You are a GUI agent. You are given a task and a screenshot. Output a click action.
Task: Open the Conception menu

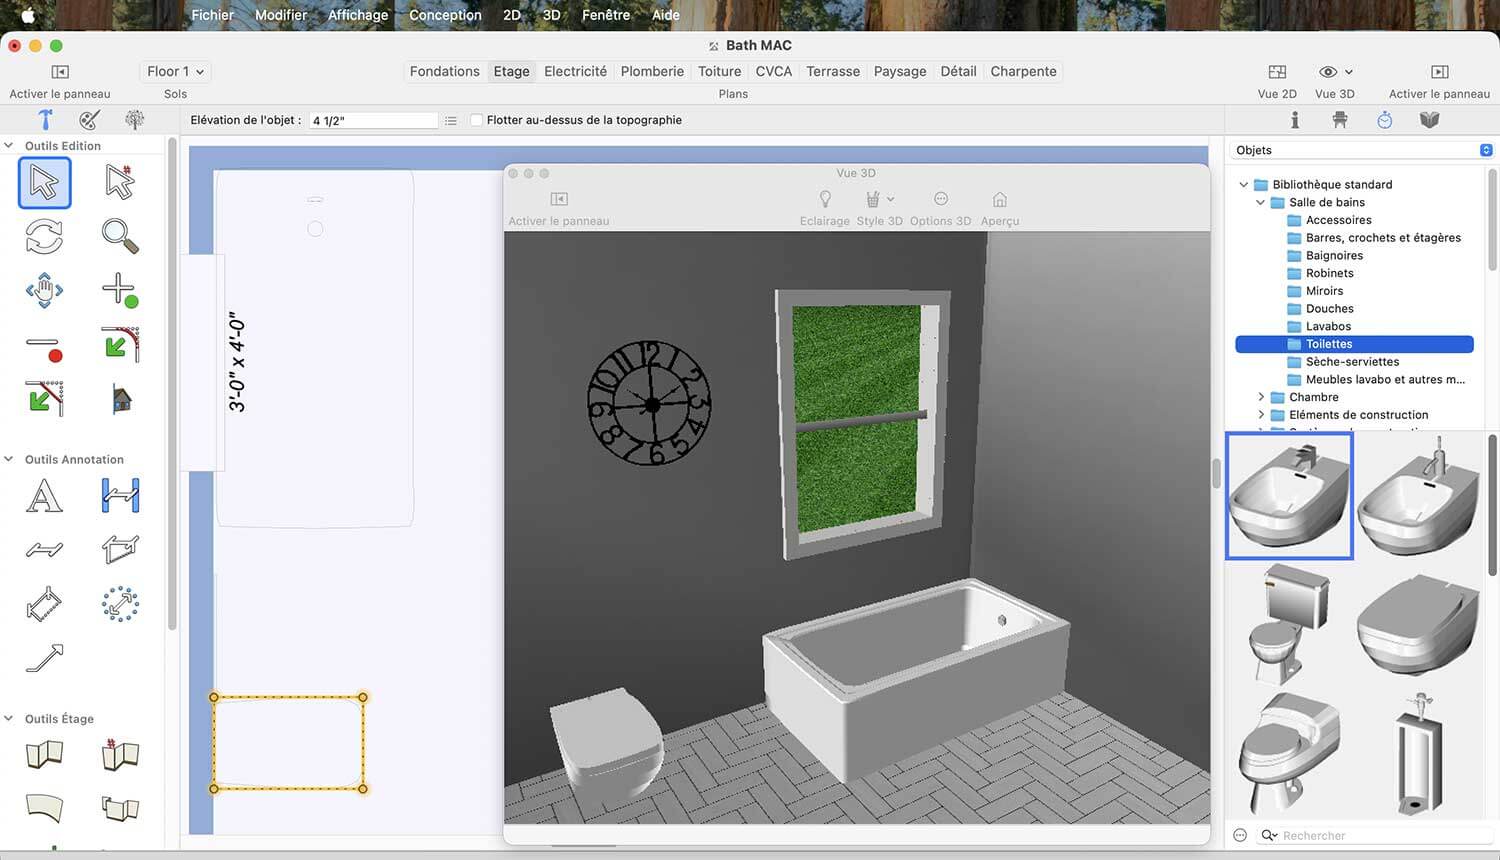coord(445,15)
